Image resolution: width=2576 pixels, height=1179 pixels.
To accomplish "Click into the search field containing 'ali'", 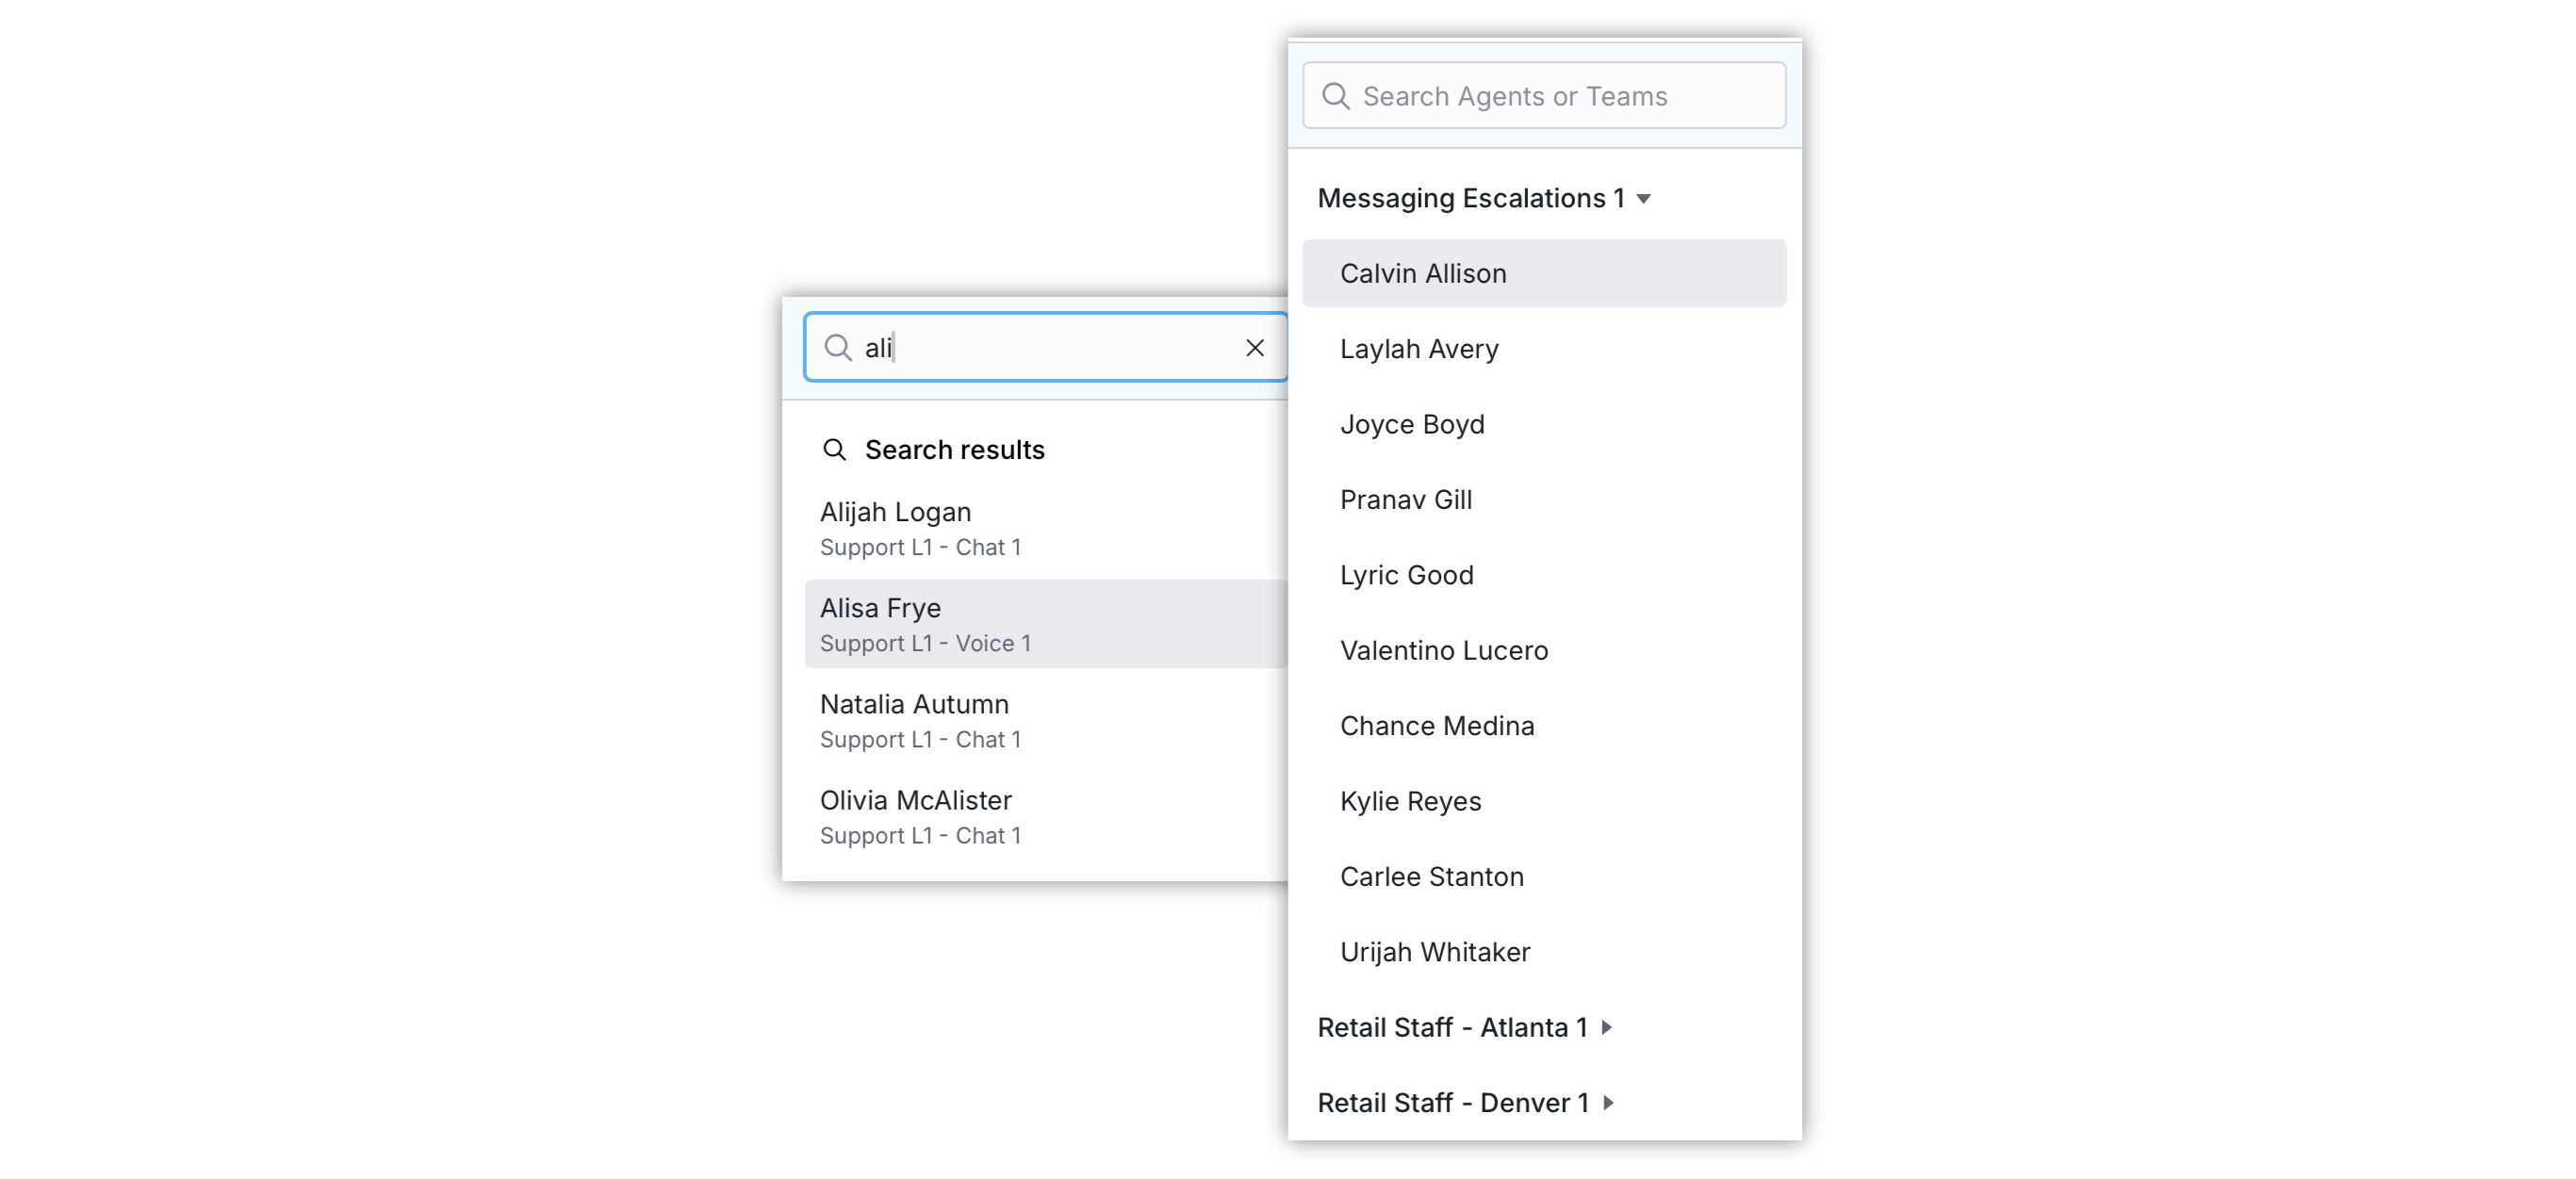I will pos(1045,347).
